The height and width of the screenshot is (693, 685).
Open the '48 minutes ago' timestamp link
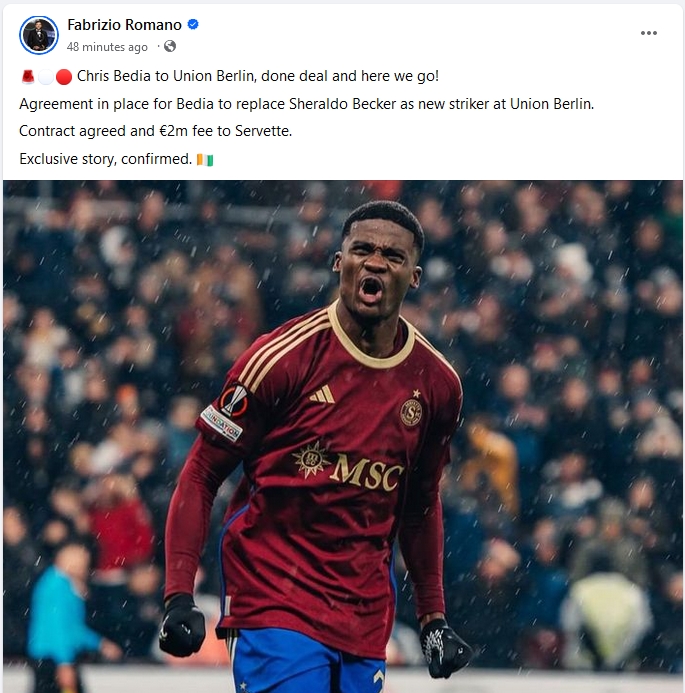[x=107, y=46]
